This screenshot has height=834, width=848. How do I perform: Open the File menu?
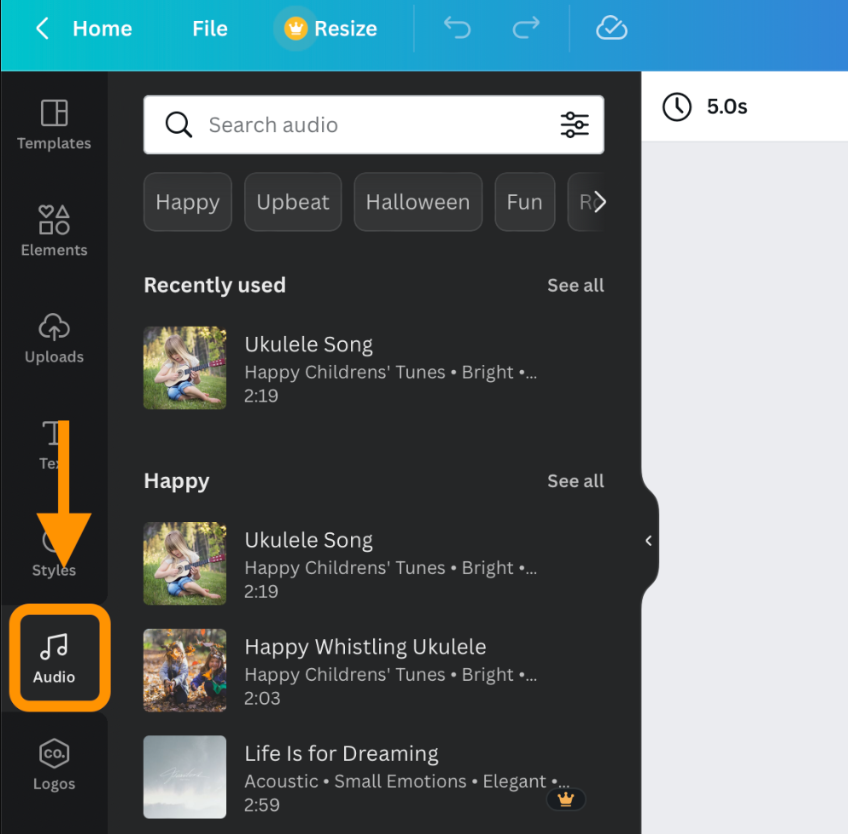pyautogui.click(x=209, y=28)
